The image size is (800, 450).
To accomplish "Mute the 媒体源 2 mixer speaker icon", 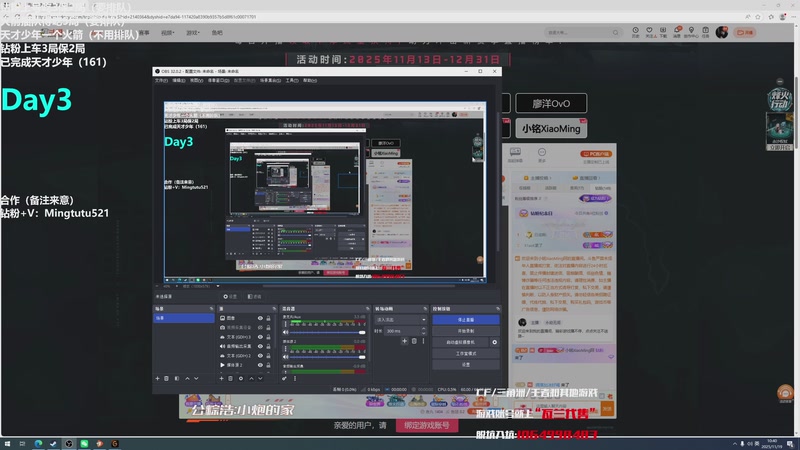I will point(286,357).
